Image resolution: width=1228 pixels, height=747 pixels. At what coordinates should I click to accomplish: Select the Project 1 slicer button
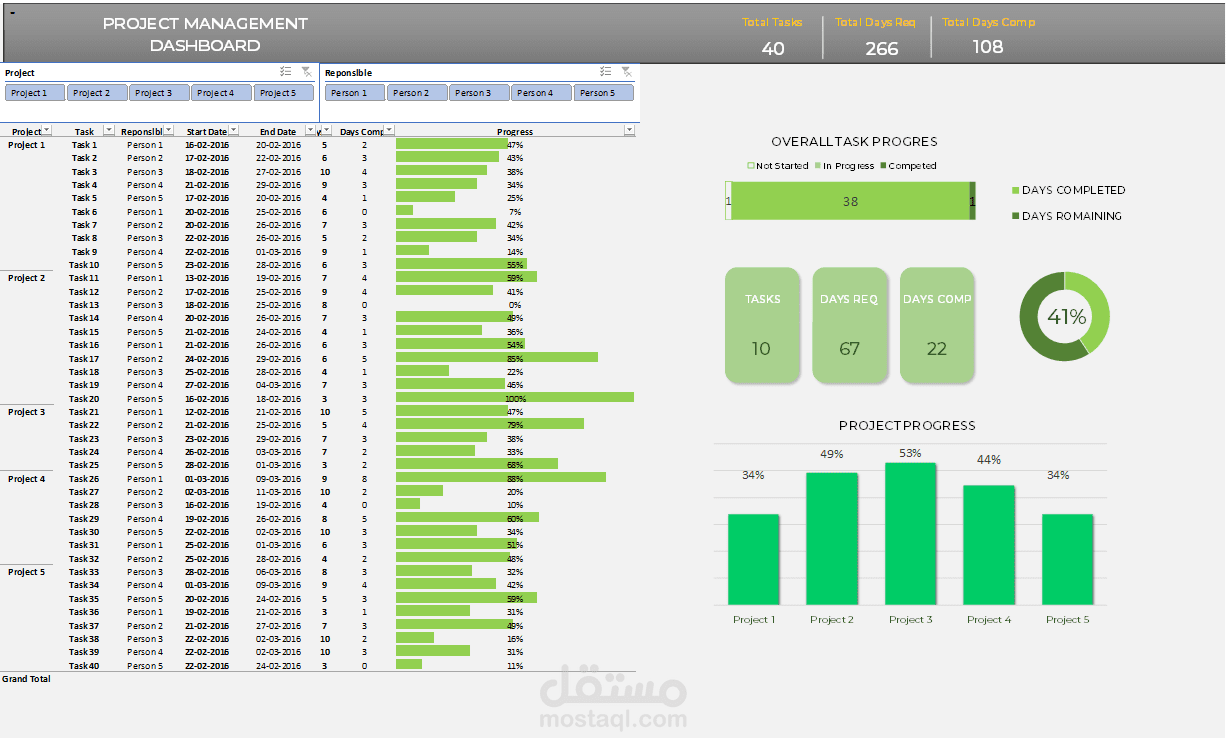coord(34,92)
